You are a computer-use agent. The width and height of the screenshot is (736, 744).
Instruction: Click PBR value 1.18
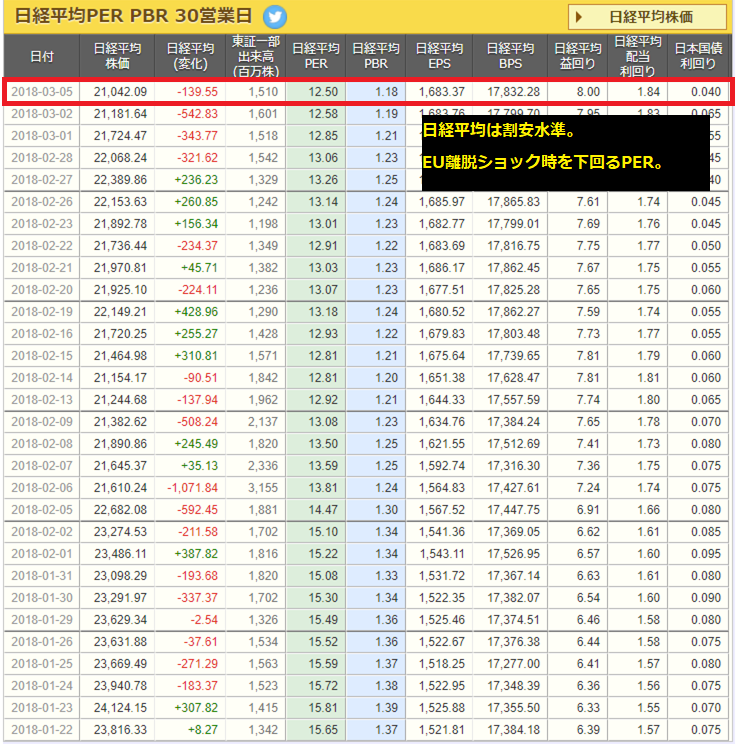tap(386, 92)
